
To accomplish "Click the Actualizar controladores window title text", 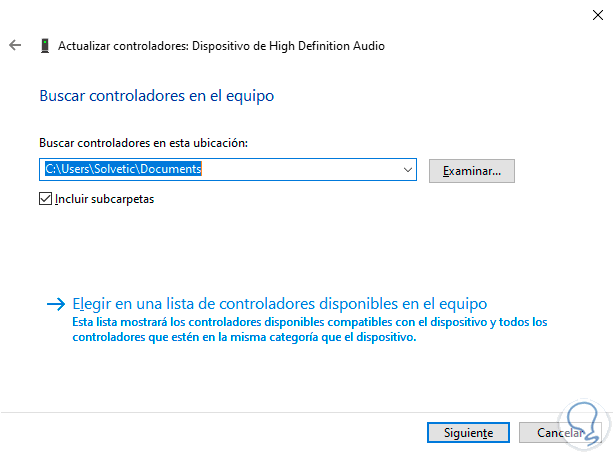I will pos(221,45).
